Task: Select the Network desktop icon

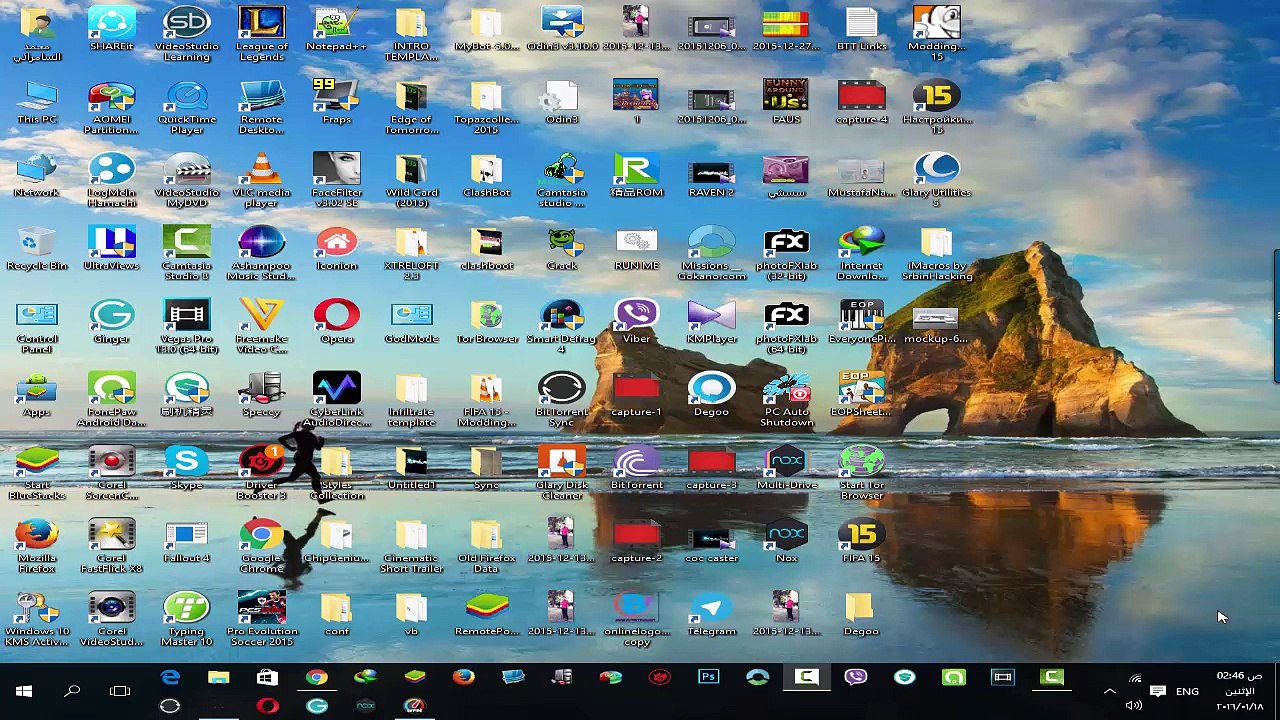Action: [37, 176]
